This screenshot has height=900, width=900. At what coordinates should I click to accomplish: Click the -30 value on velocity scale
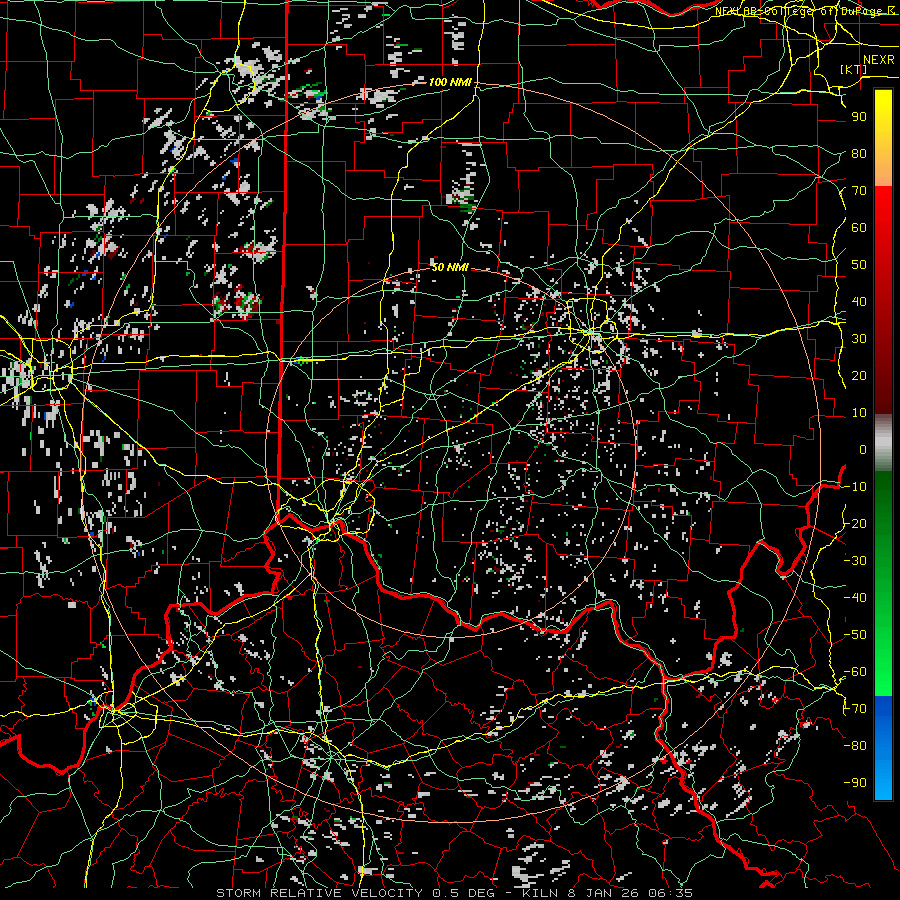tap(855, 561)
